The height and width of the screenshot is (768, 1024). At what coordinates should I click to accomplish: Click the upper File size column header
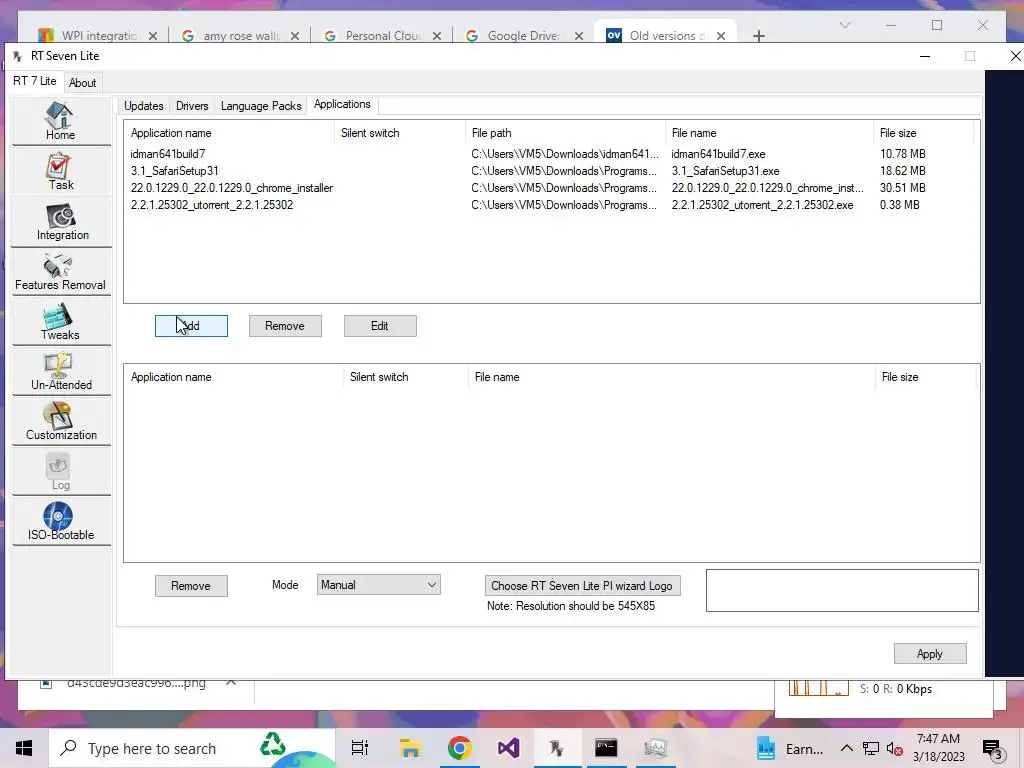click(x=923, y=133)
